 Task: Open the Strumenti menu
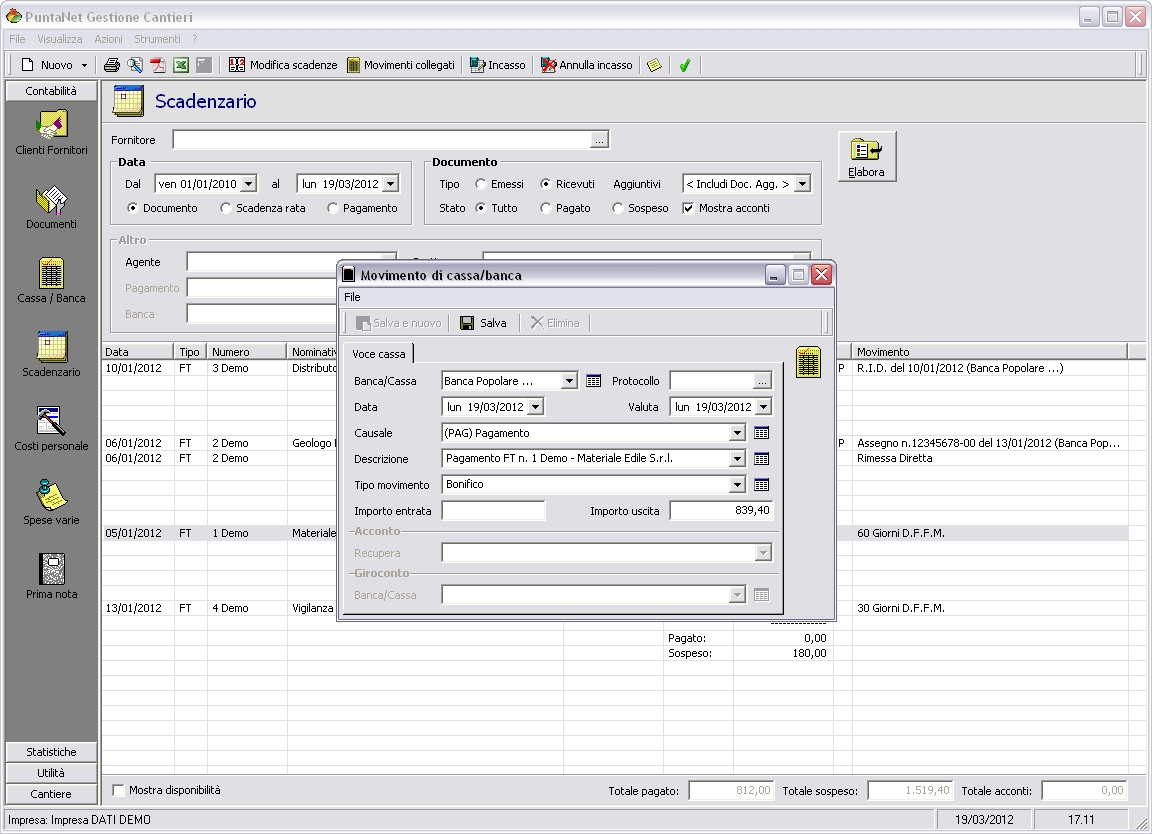(157, 39)
